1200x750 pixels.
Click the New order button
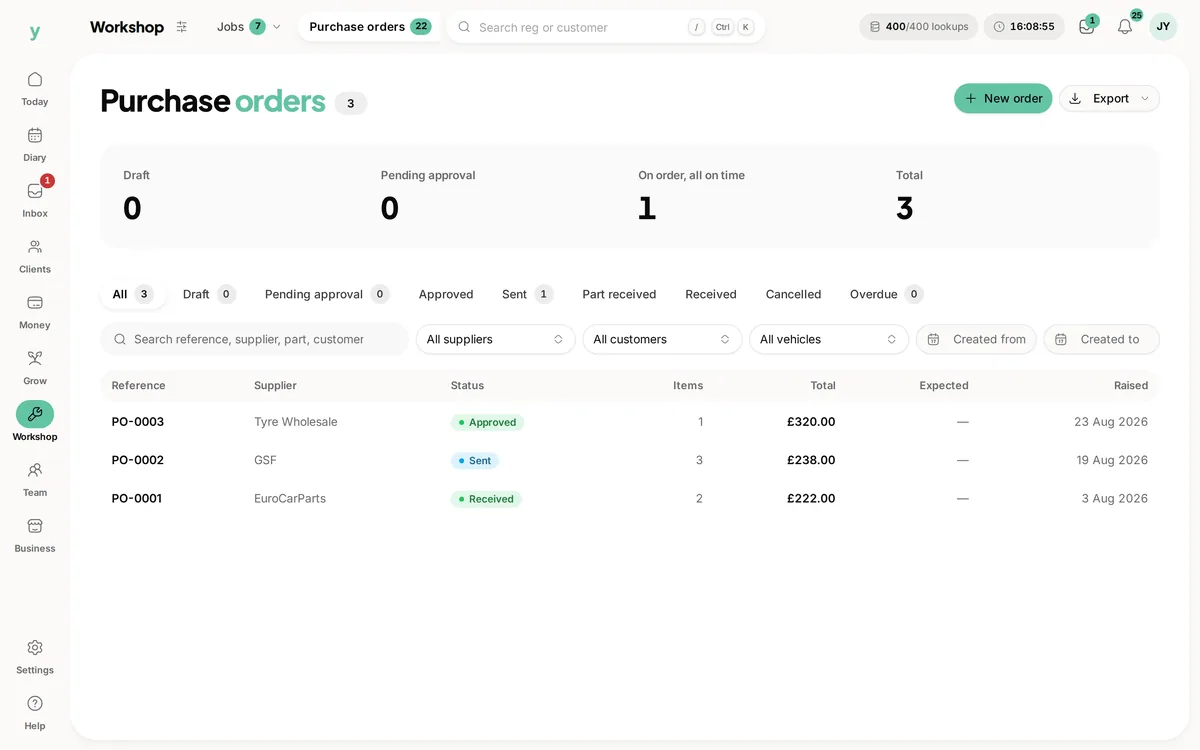point(1003,98)
